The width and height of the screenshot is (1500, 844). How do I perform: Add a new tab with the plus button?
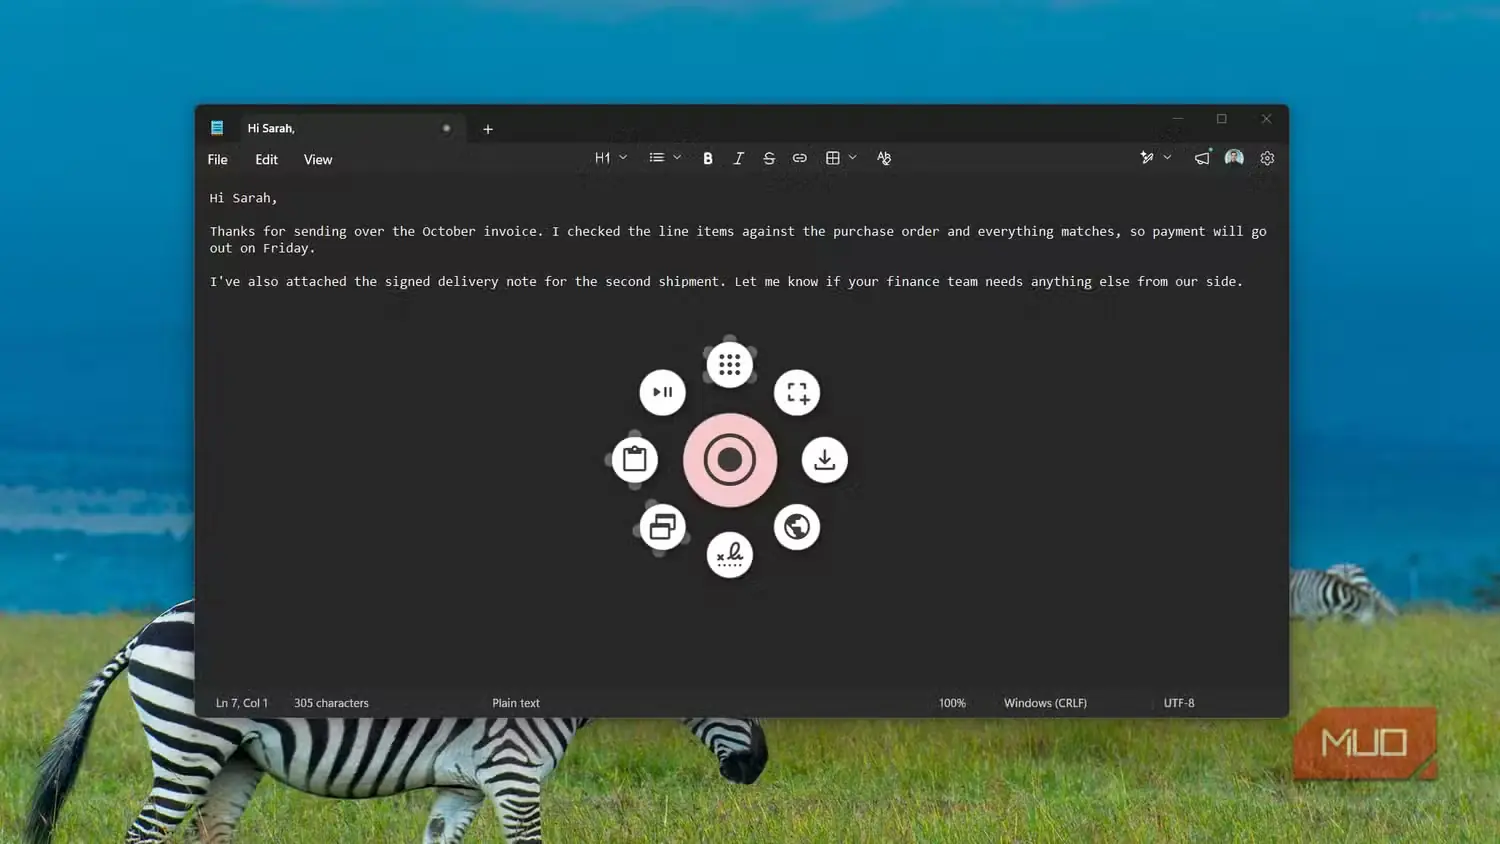[x=488, y=129]
